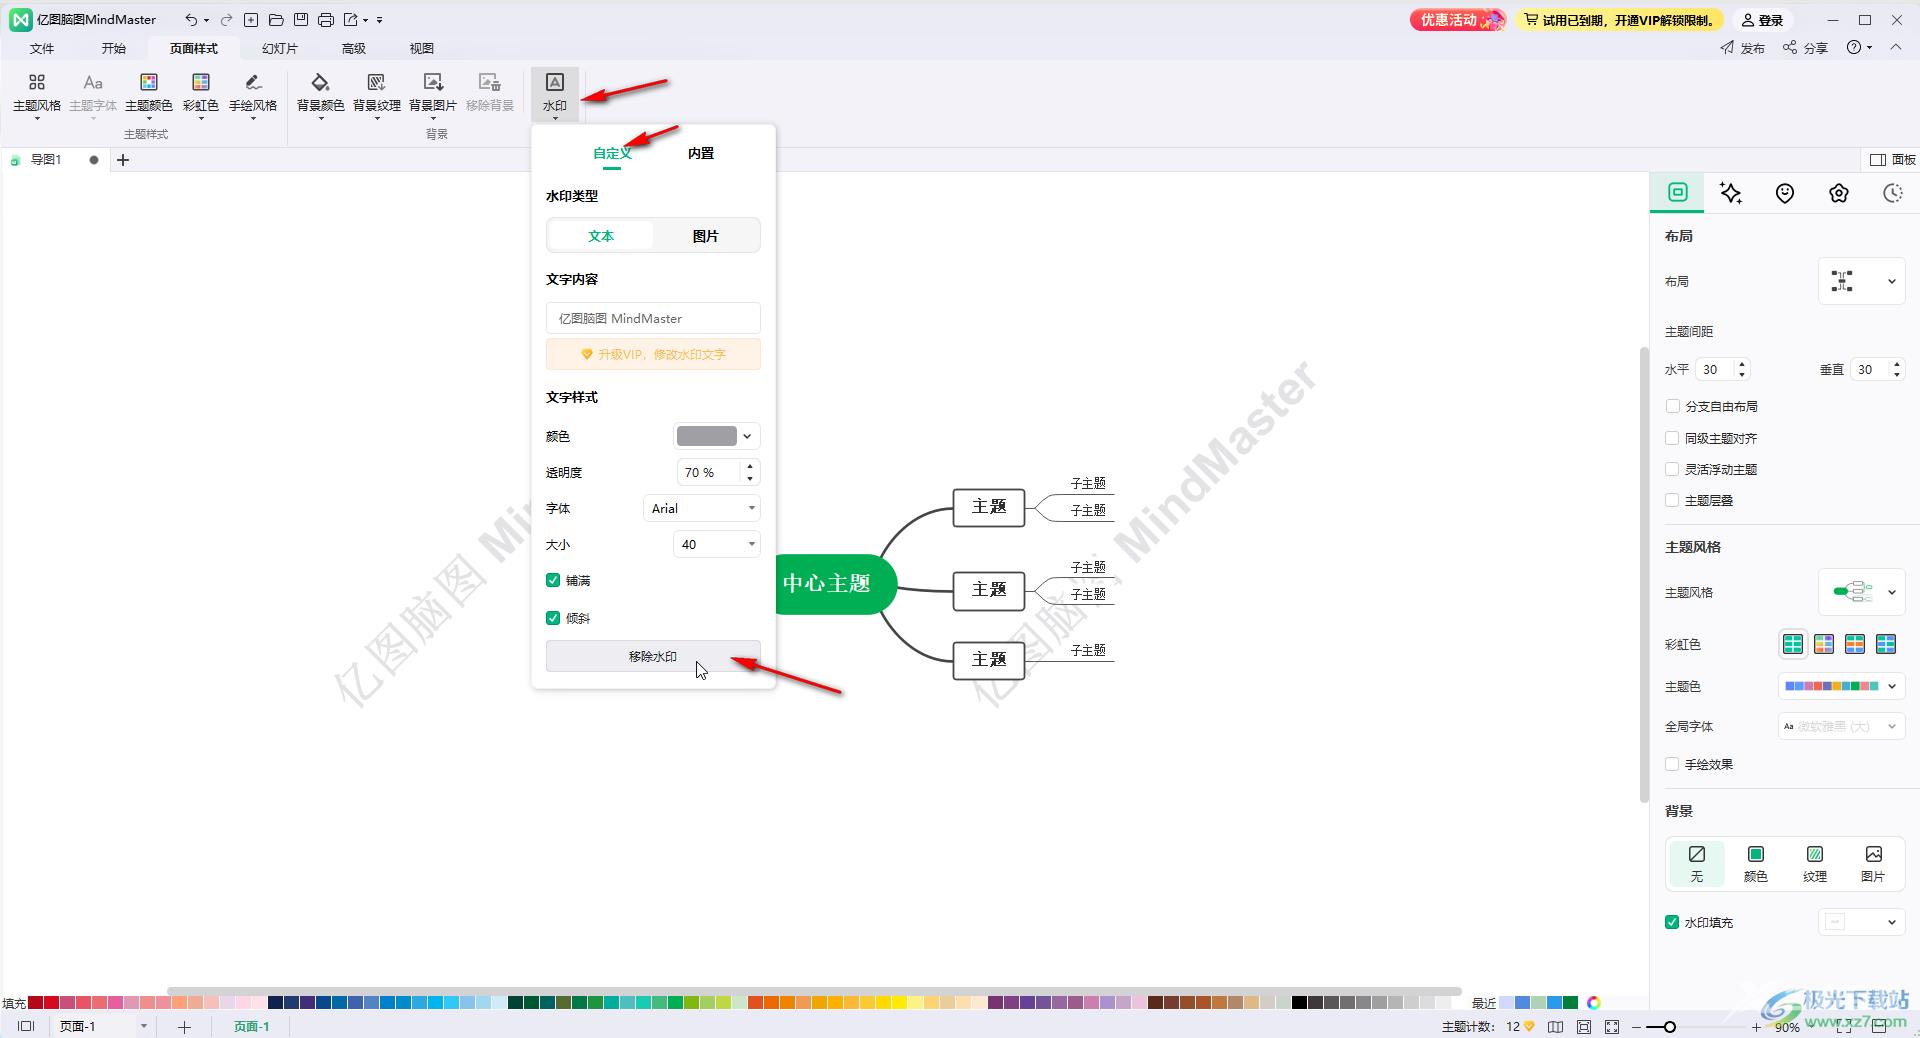
Task: Switch to the Advanced (高级) tab
Action: [x=354, y=48]
